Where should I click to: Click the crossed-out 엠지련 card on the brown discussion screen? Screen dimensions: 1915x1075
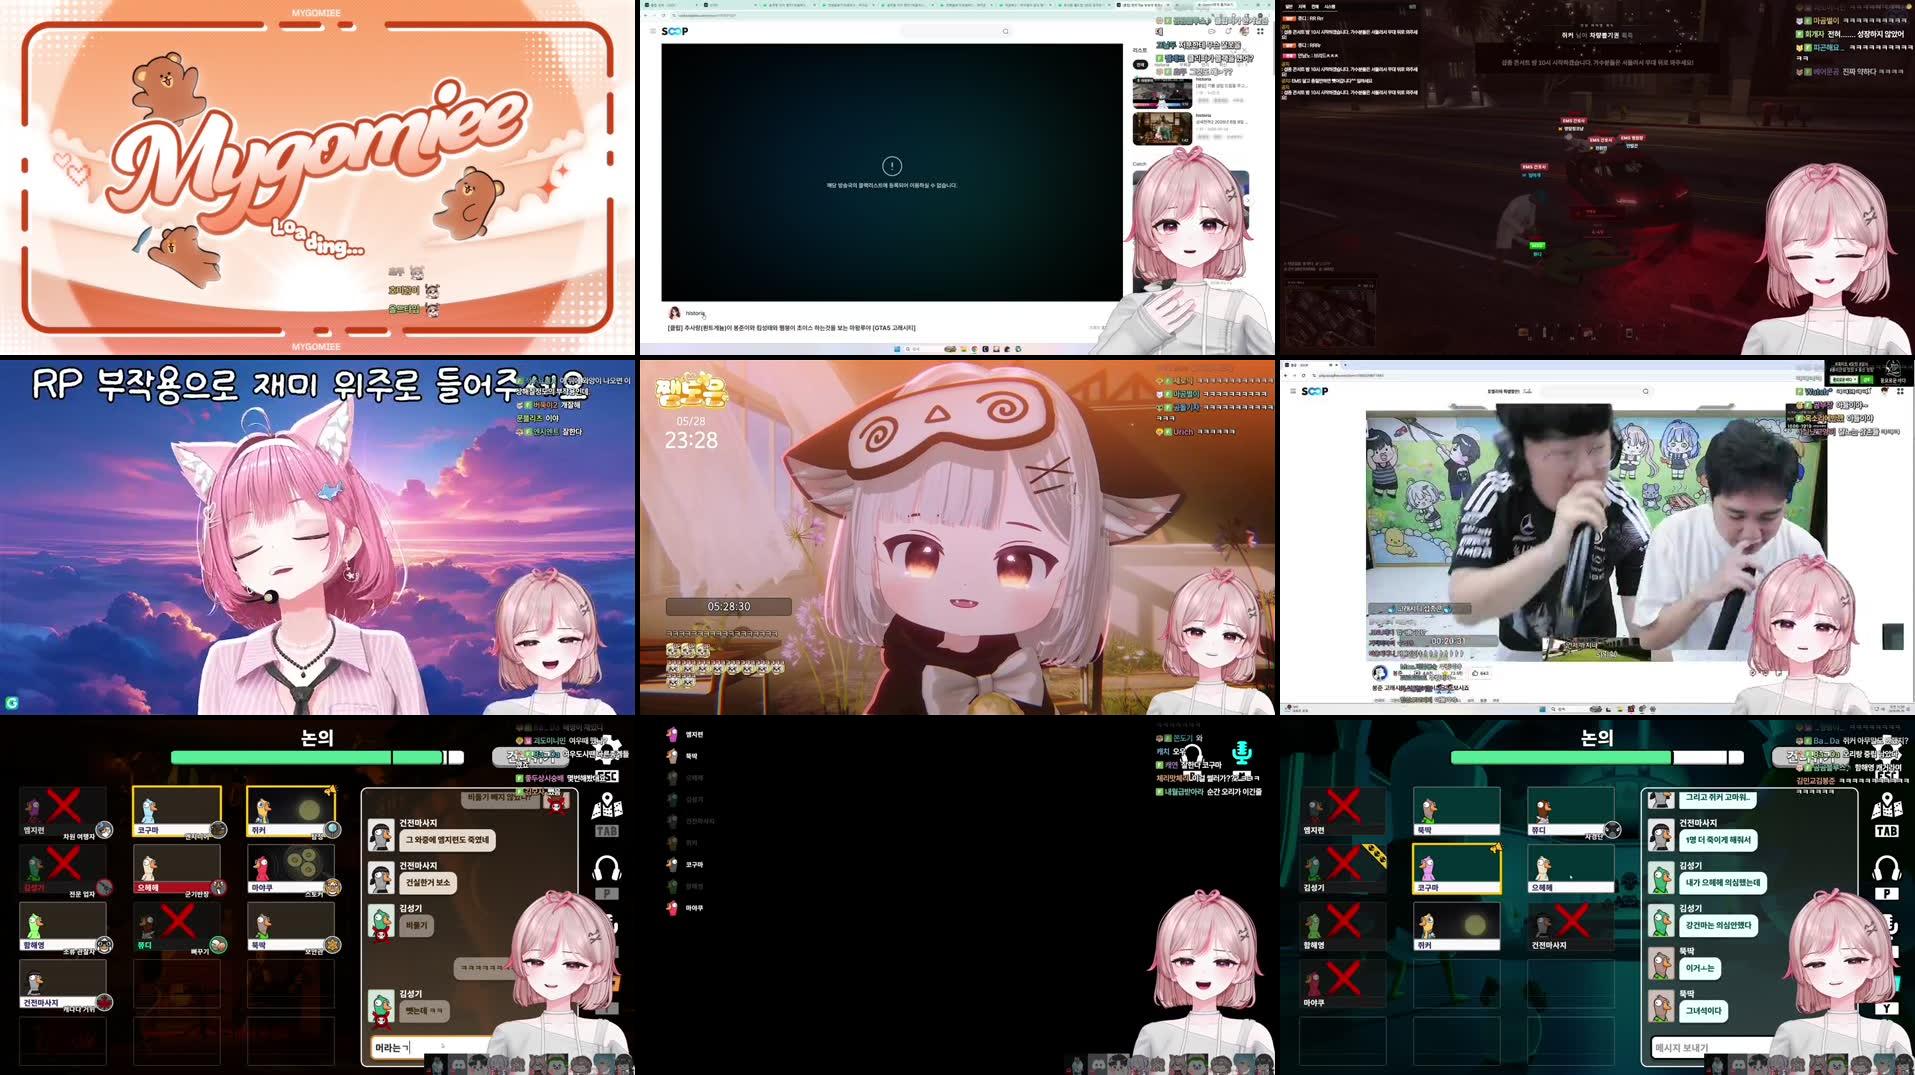click(x=62, y=811)
